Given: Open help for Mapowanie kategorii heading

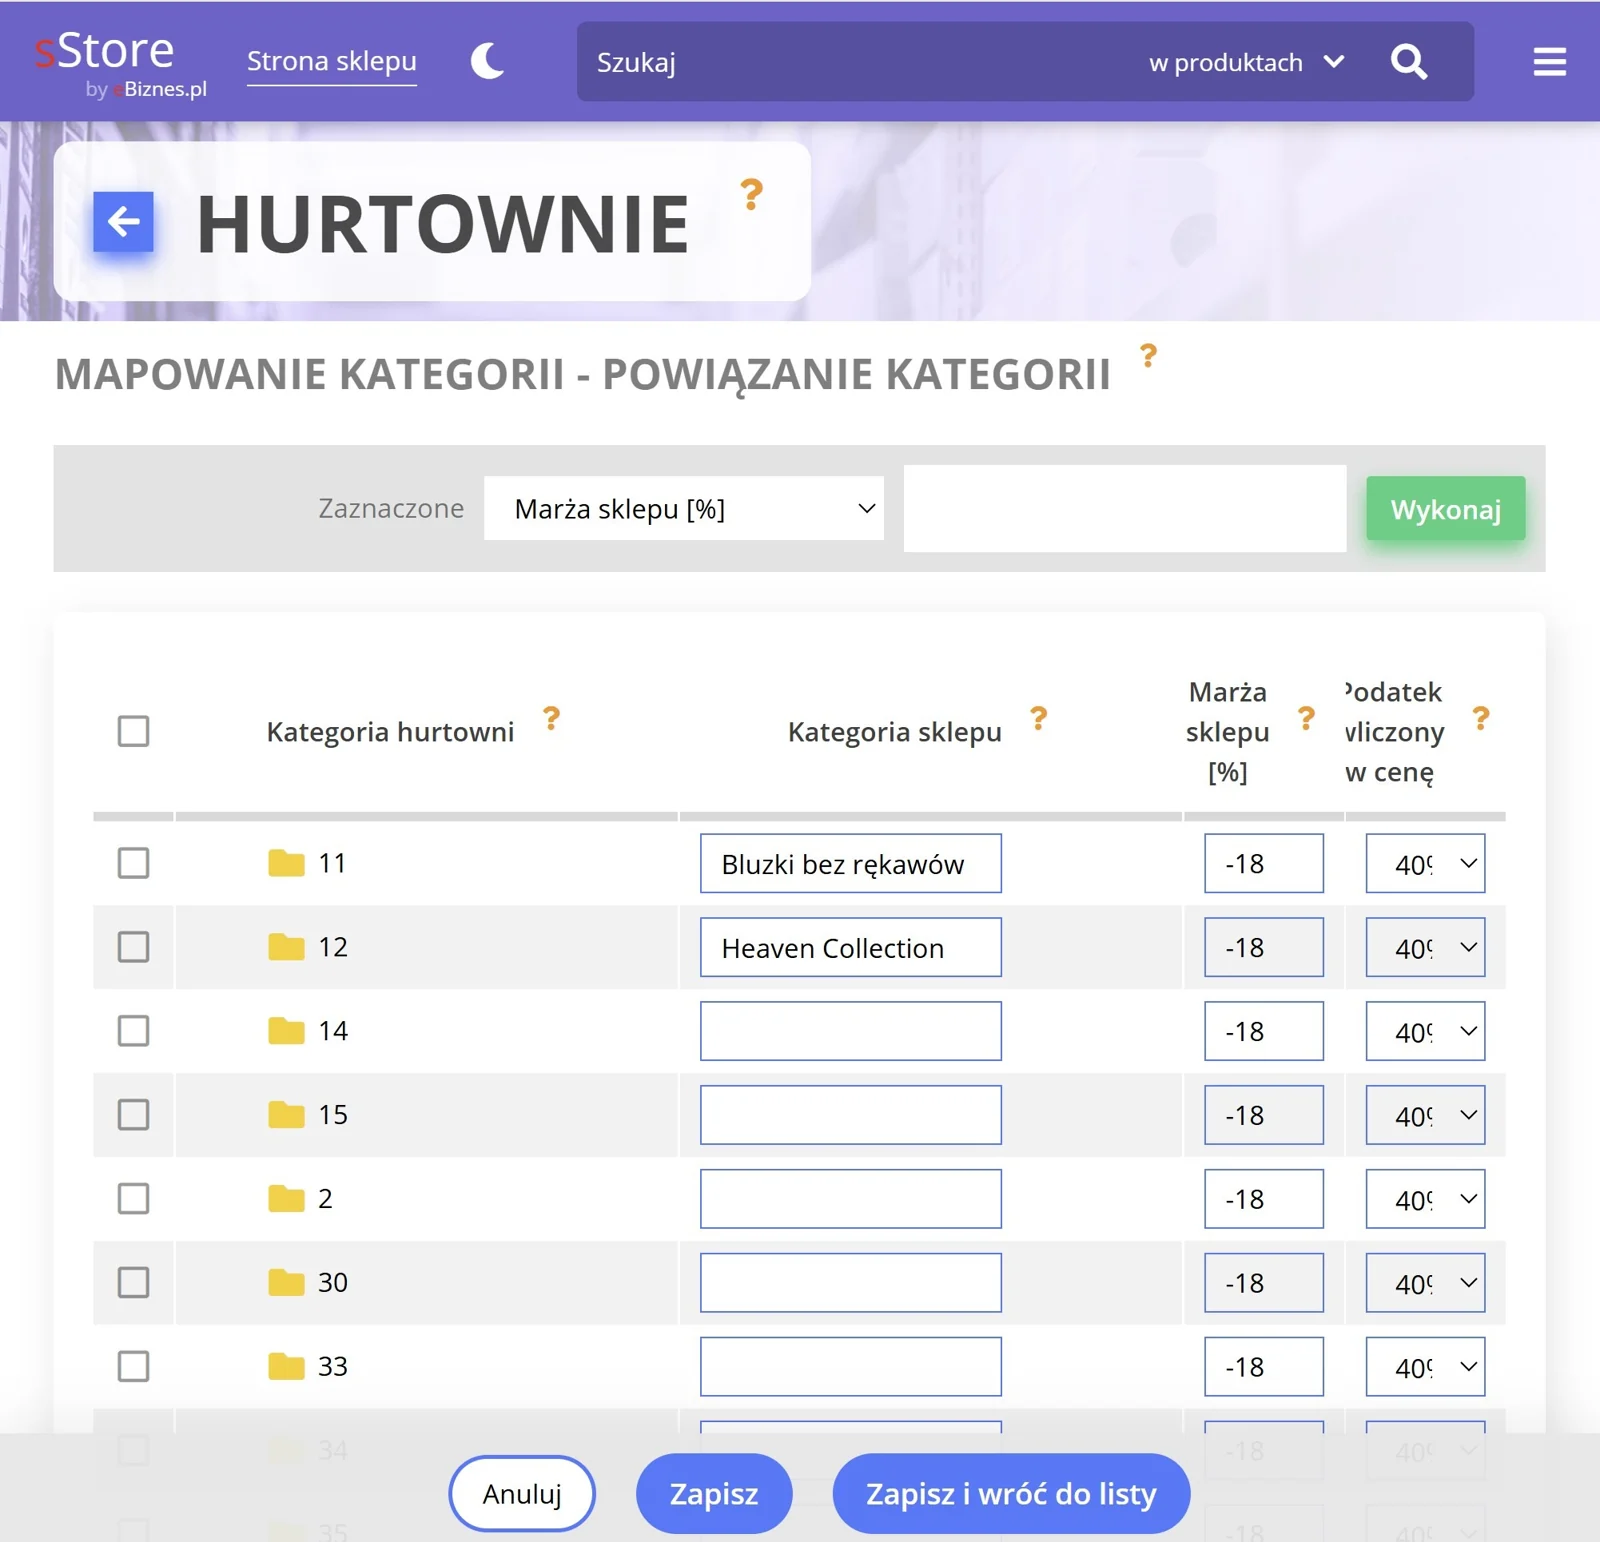Looking at the screenshot, I should (x=1148, y=355).
